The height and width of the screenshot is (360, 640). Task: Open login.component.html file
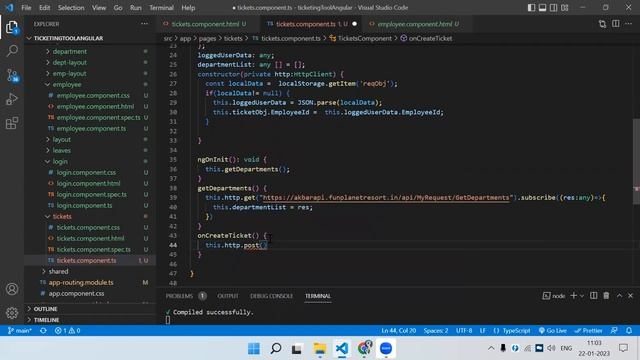(x=88, y=183)
